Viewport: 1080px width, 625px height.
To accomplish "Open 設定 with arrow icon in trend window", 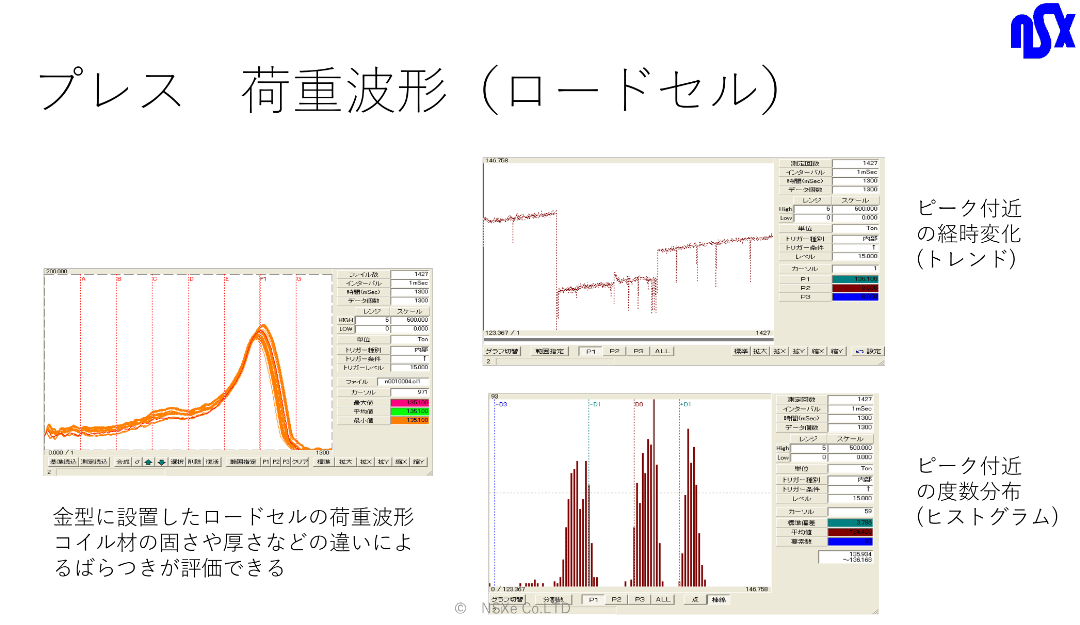I will click(x=868, y=351).
